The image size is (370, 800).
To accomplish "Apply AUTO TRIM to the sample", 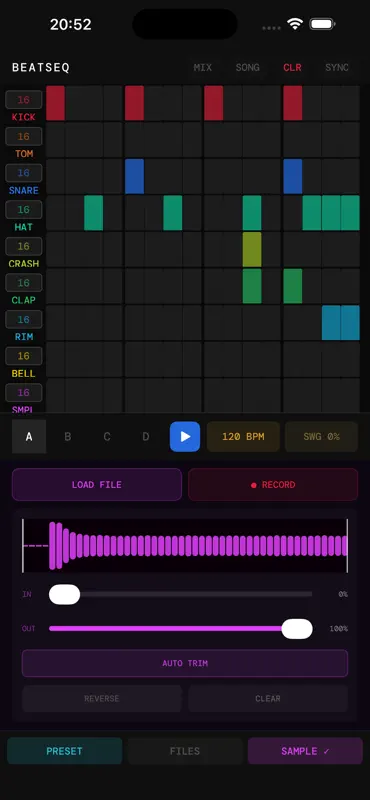I will coord(185,663).
